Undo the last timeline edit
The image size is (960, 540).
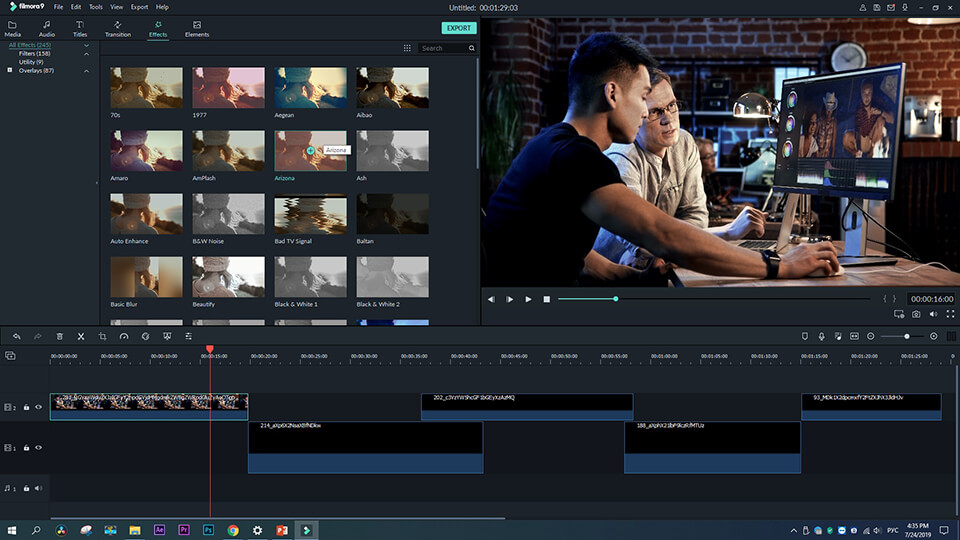point(17,336)
